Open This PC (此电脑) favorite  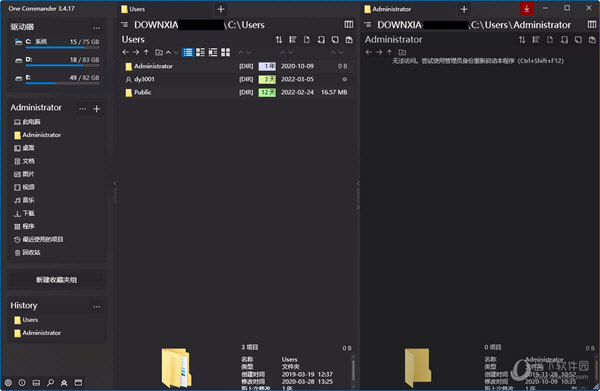pos(27,122)
